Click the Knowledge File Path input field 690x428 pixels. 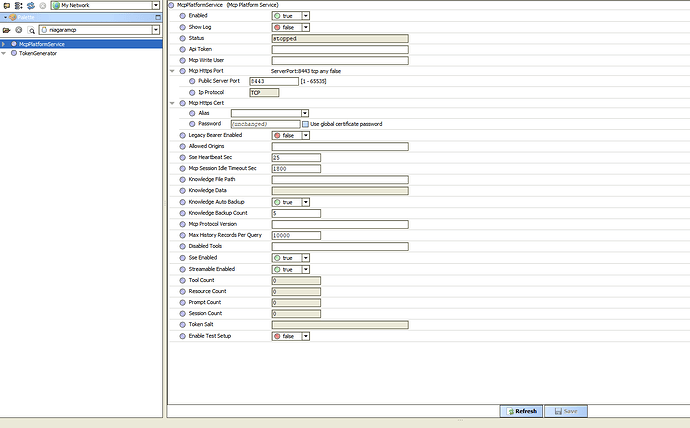(340, 179)
